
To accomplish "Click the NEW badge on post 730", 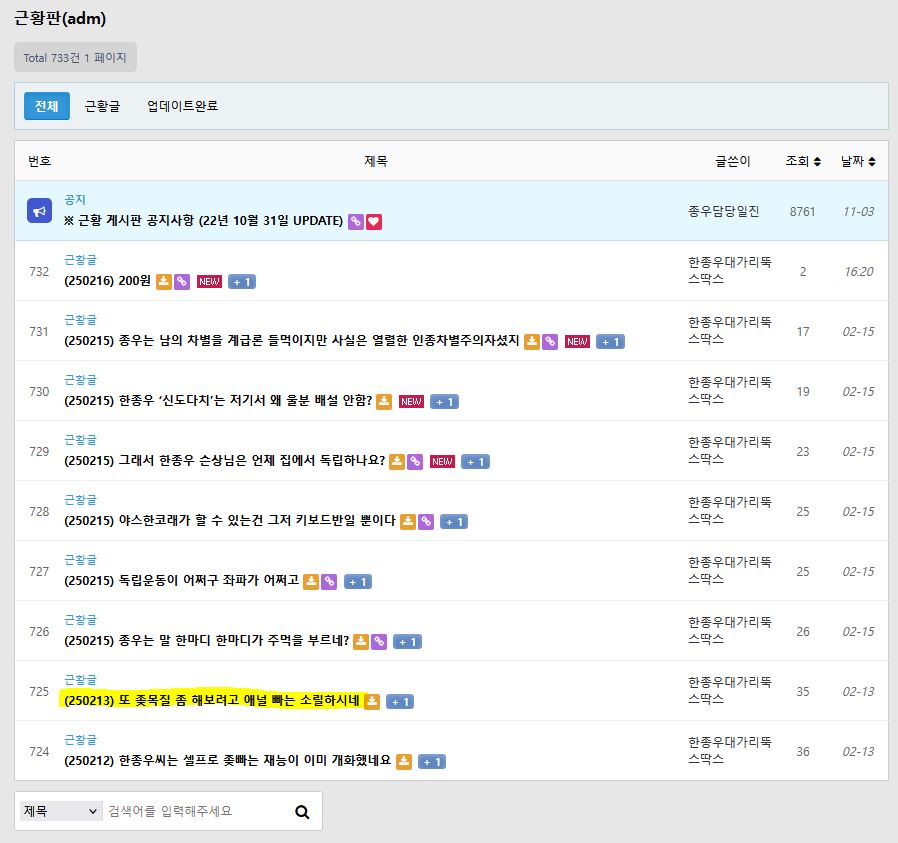I will pos(411,402).
